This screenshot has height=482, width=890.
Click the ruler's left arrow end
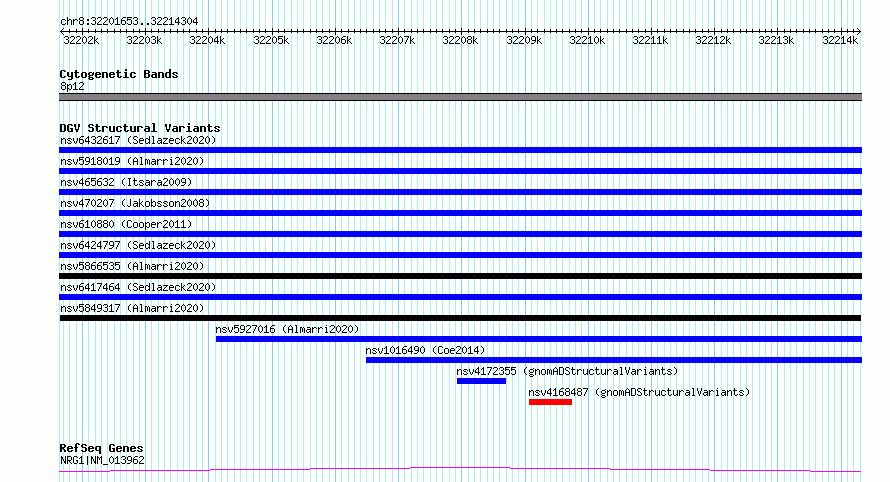[x=62, y=31]
